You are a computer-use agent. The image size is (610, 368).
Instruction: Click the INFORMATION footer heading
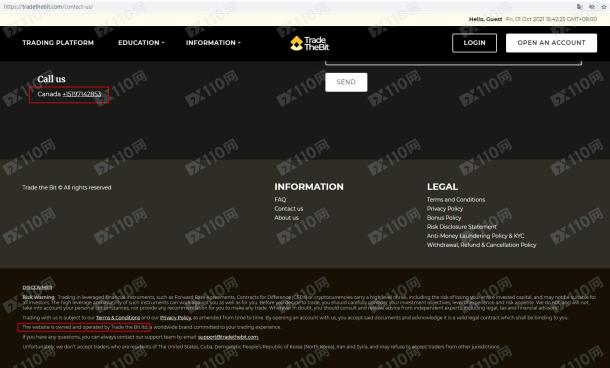tap(309, 187)
